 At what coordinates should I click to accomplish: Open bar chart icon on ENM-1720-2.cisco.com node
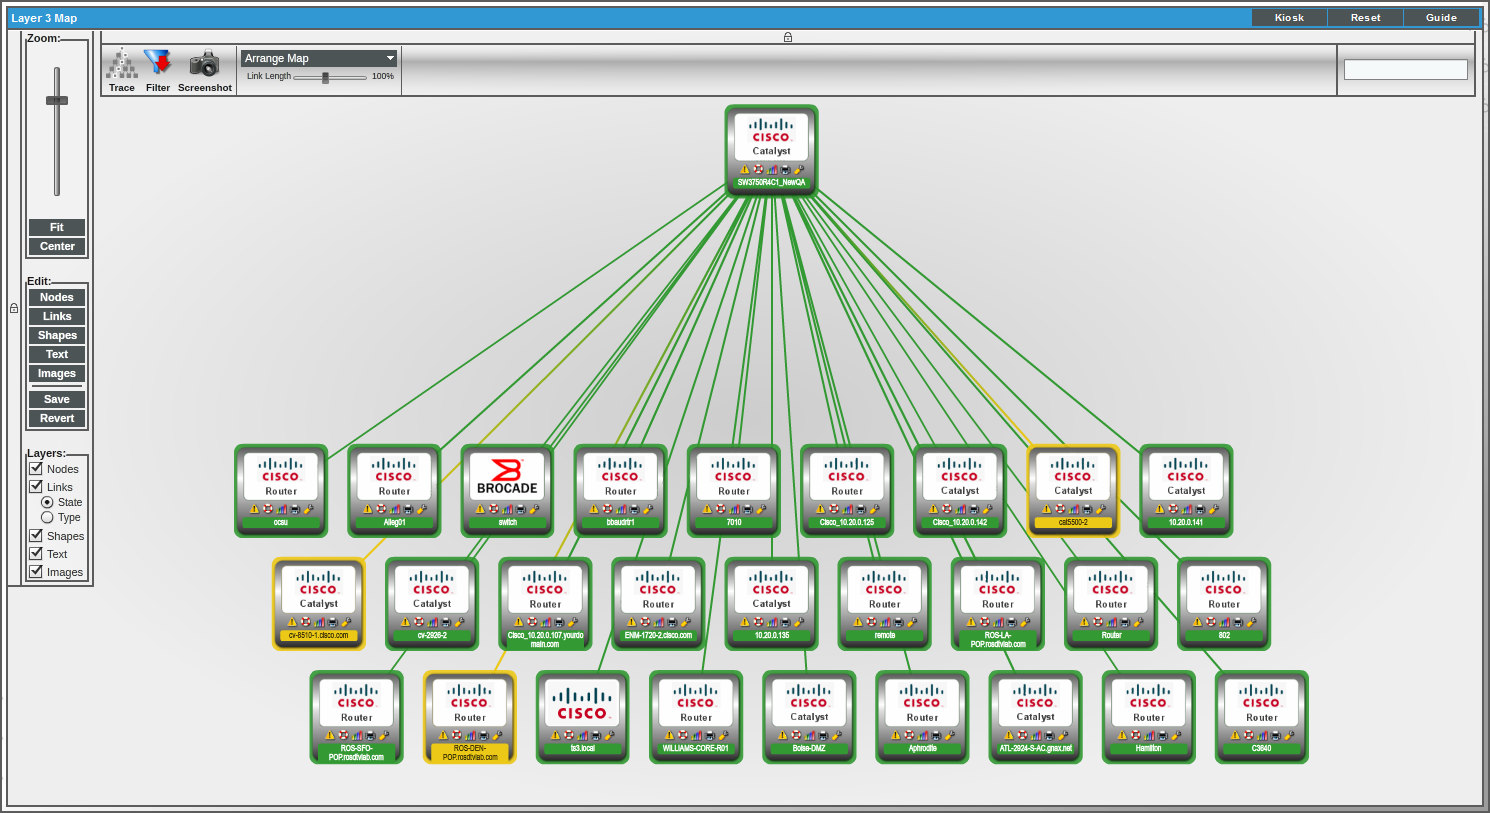[659, 622]
